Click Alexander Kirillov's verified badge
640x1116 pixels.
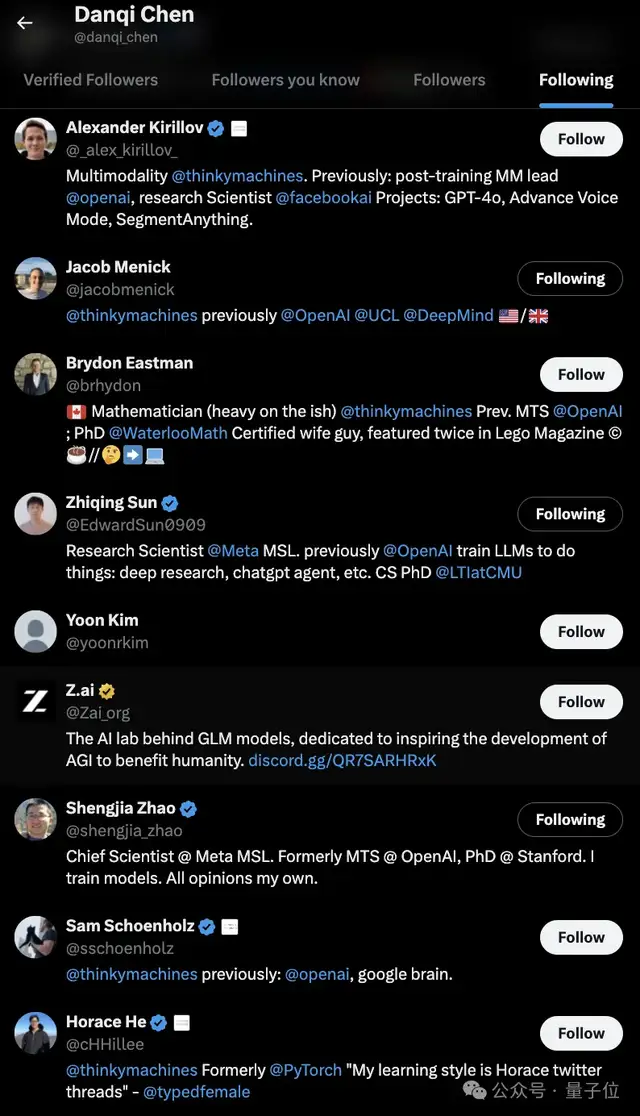pyautogui.click(x=216, y=128)
